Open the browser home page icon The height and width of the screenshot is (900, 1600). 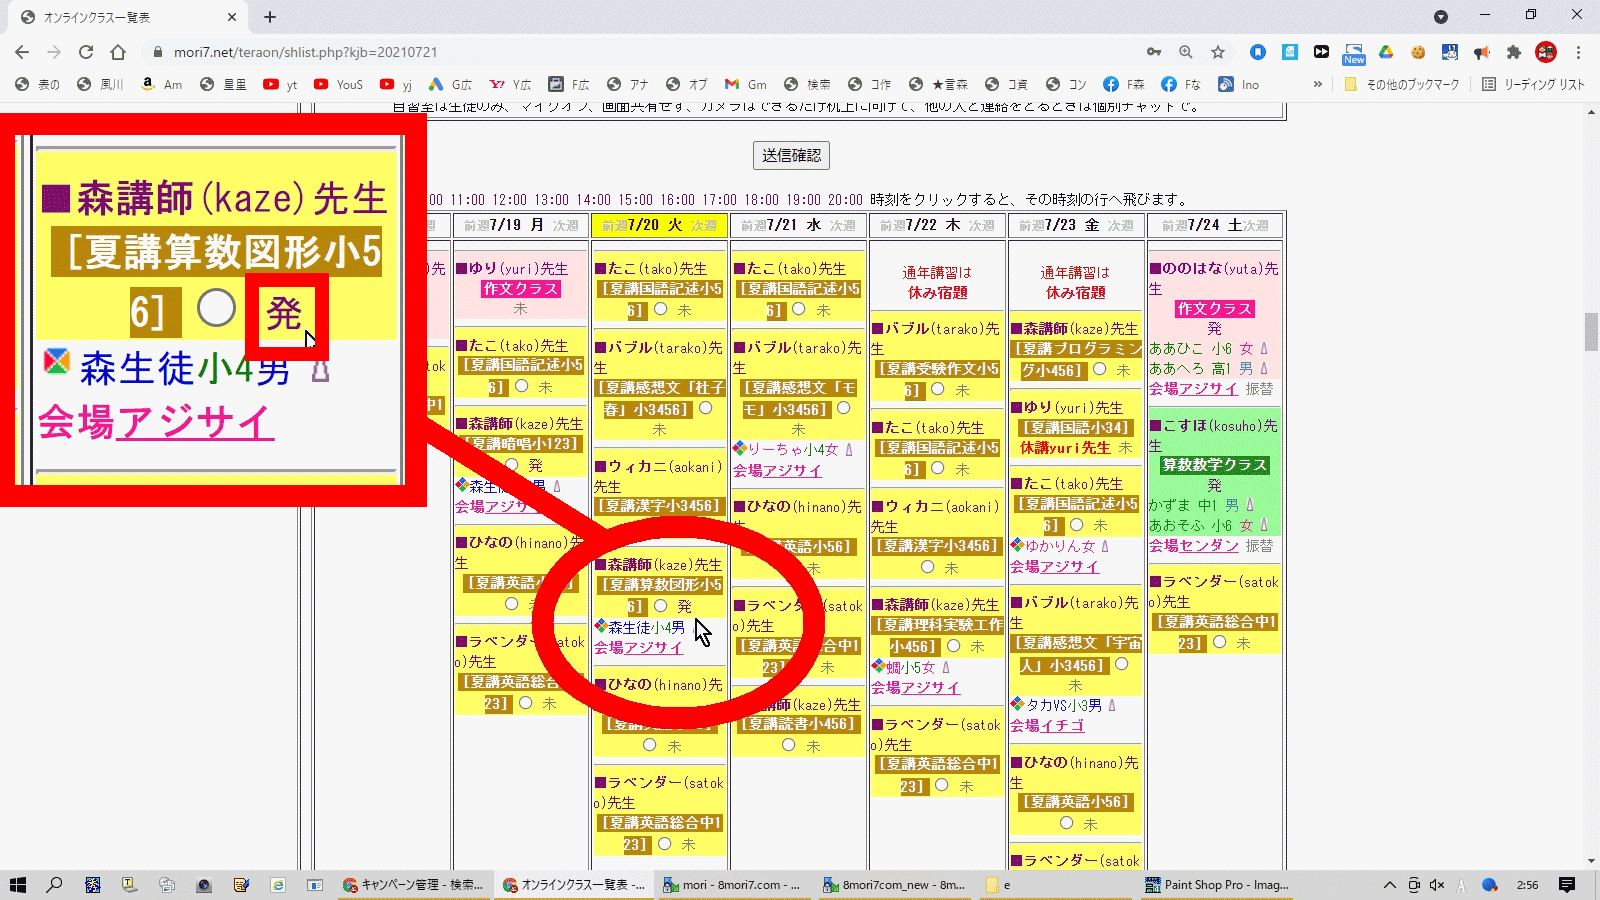coord(118,52)
